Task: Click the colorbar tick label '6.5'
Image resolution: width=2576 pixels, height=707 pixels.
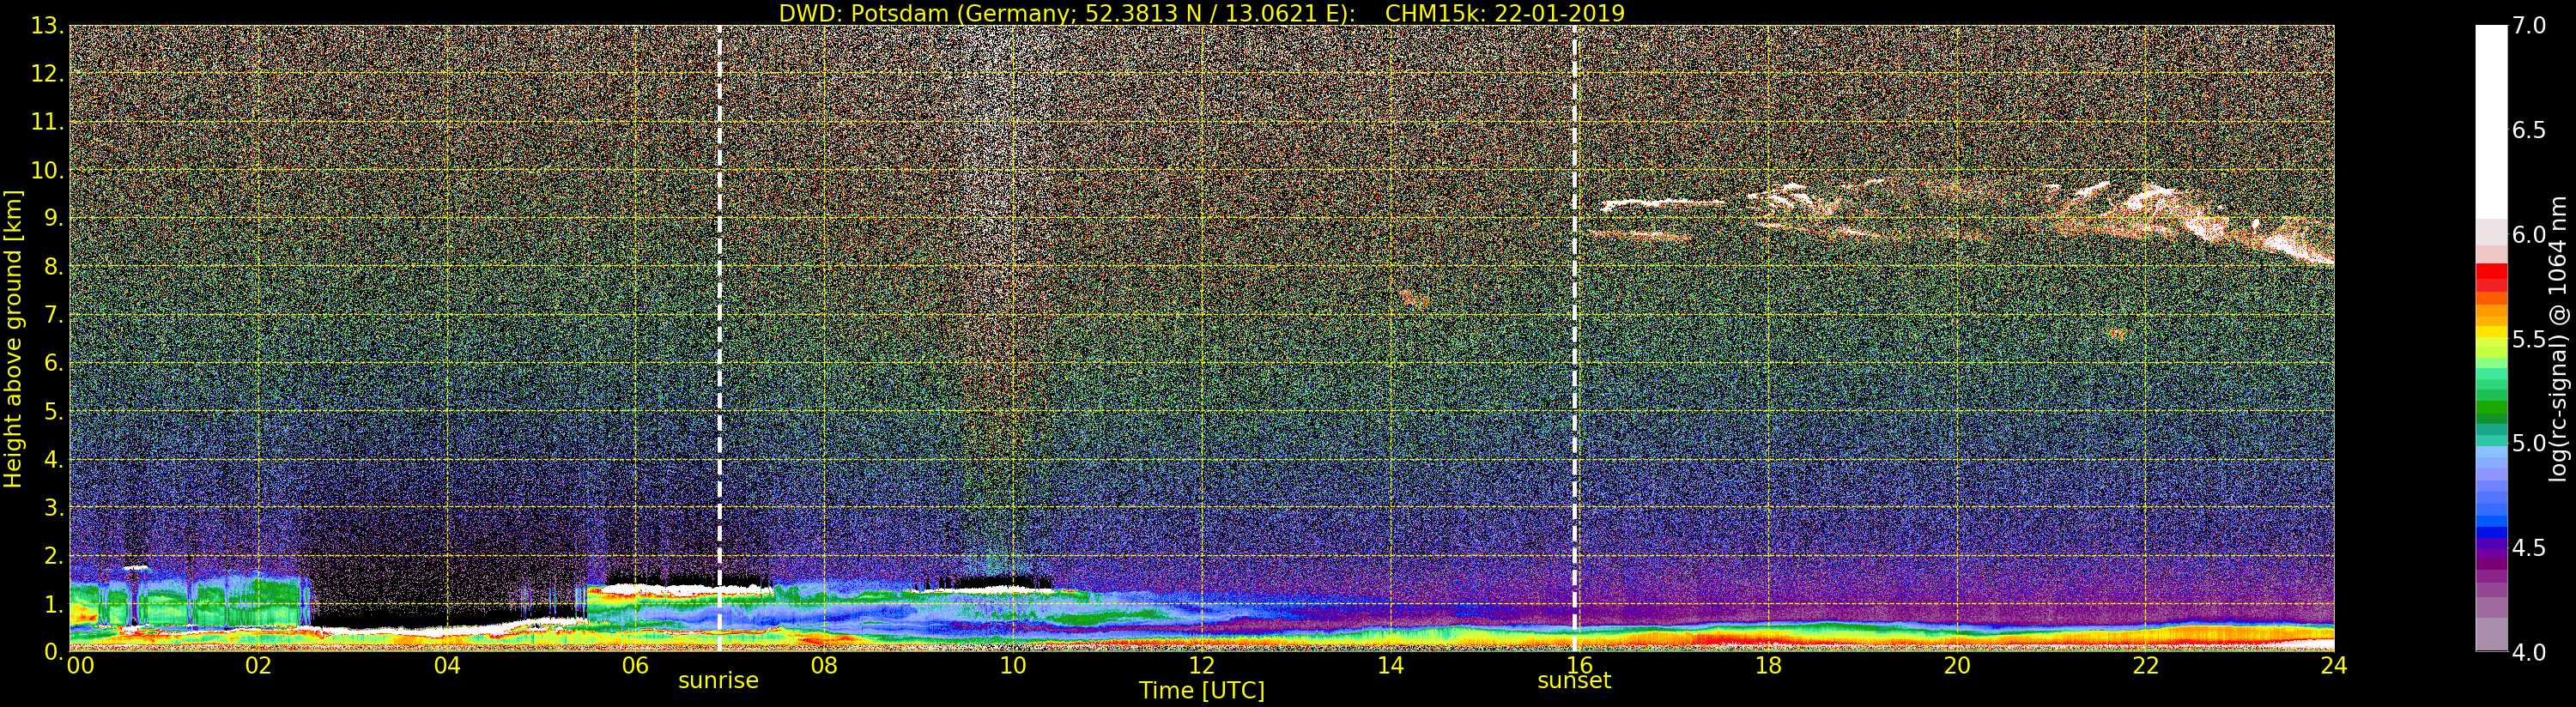Action: (x=2529, y=130)
